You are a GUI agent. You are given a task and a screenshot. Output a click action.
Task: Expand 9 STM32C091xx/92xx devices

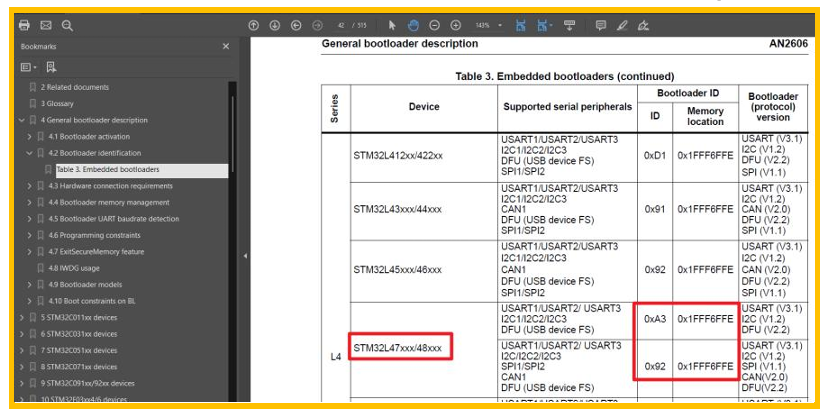(22, 383)
